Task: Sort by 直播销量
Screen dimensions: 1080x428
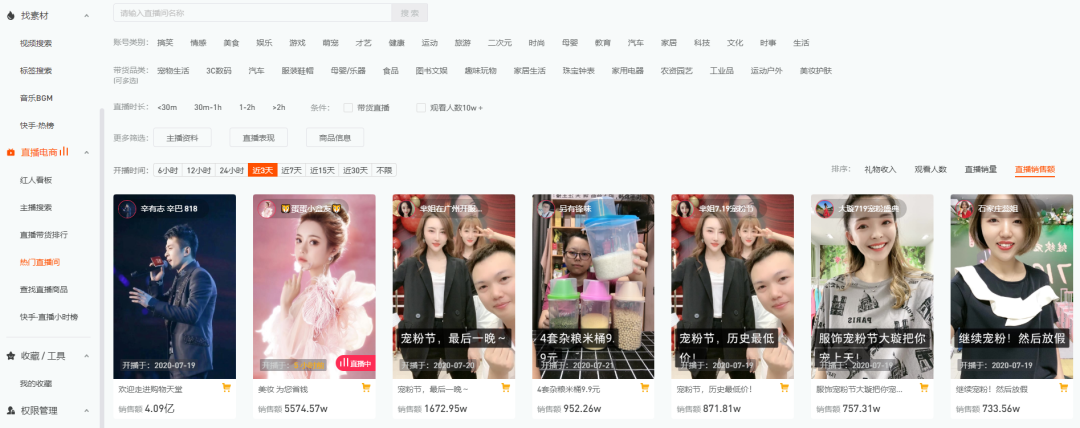Action: coord(981,170)
